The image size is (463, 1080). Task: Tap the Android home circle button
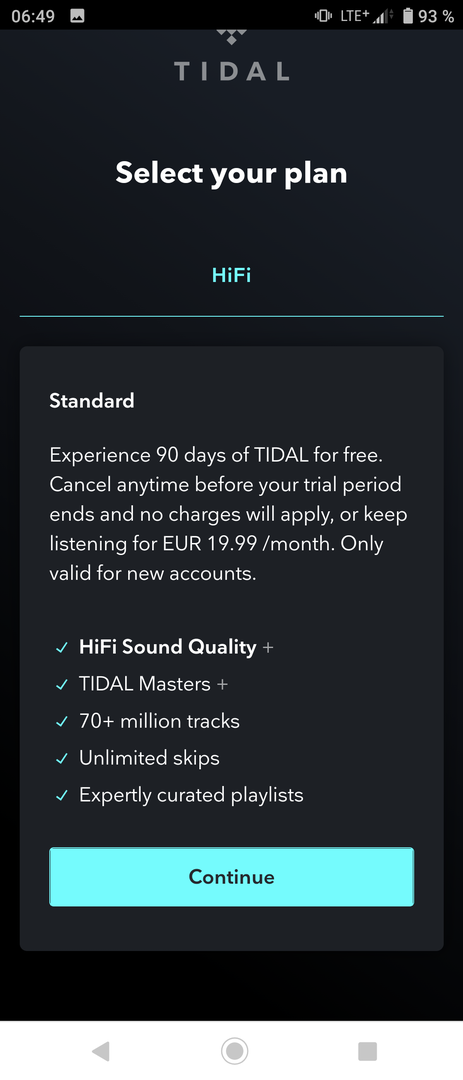tap(234, 1051)
